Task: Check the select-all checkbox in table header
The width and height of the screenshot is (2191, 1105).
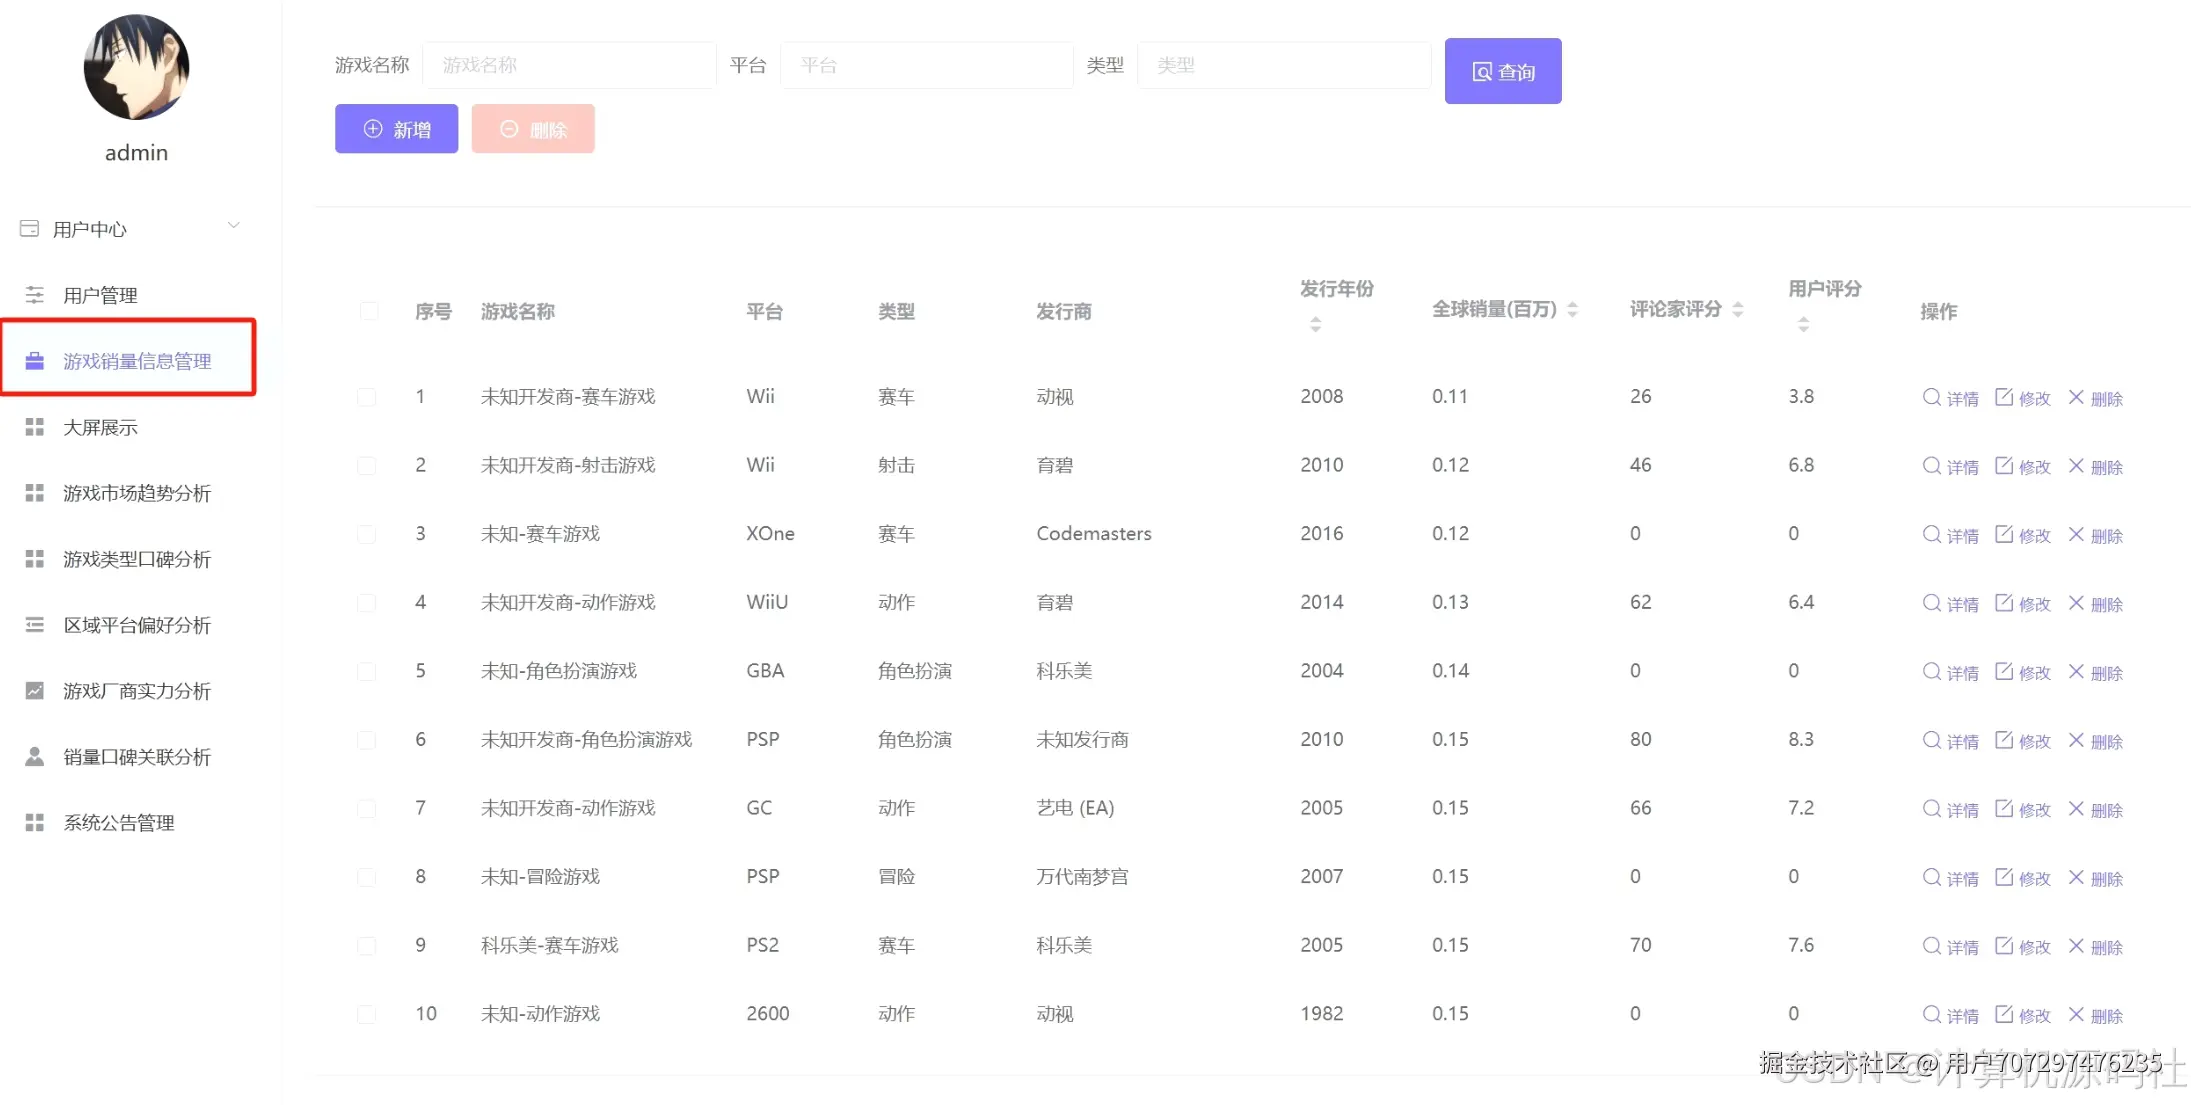Action: (x=369, y=311)
